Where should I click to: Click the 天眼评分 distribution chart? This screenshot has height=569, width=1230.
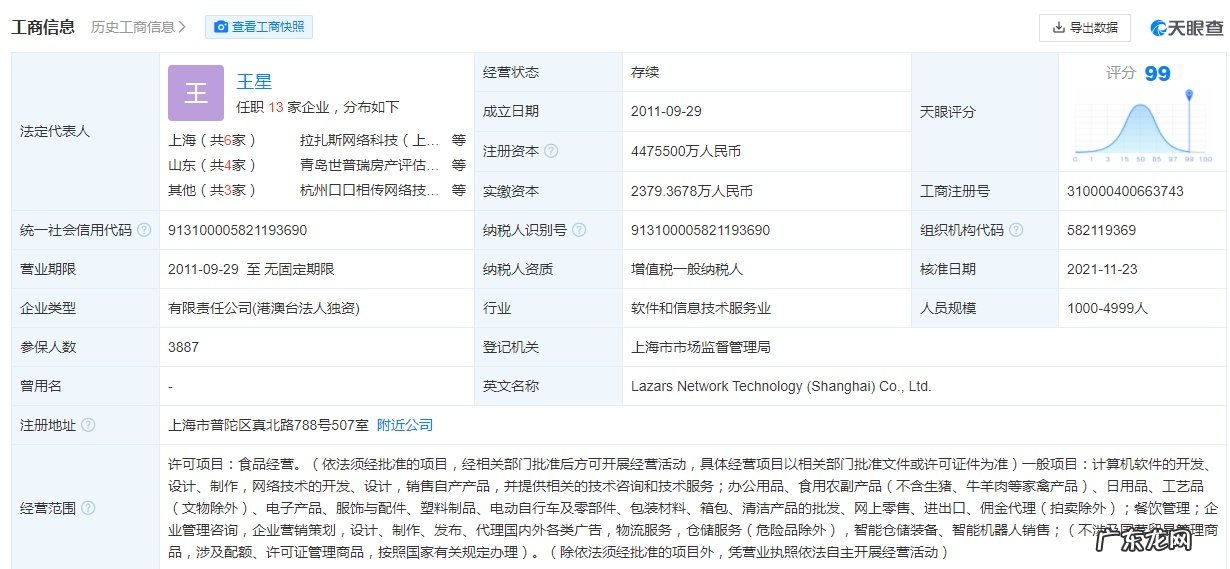click(1143, 128)
